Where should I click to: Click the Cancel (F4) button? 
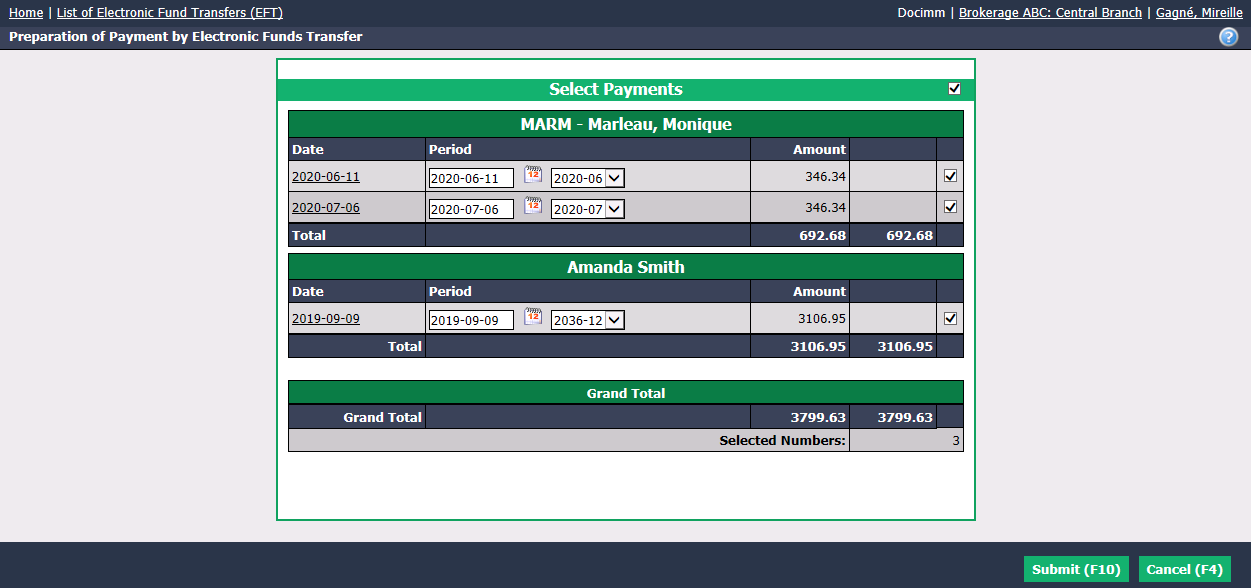tap(1184, 569)
